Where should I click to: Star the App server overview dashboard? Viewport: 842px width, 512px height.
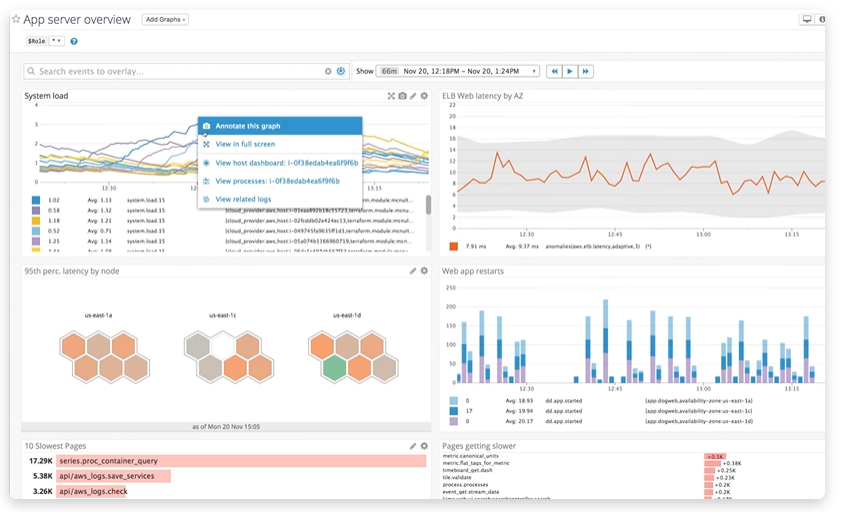coord(15,20)
